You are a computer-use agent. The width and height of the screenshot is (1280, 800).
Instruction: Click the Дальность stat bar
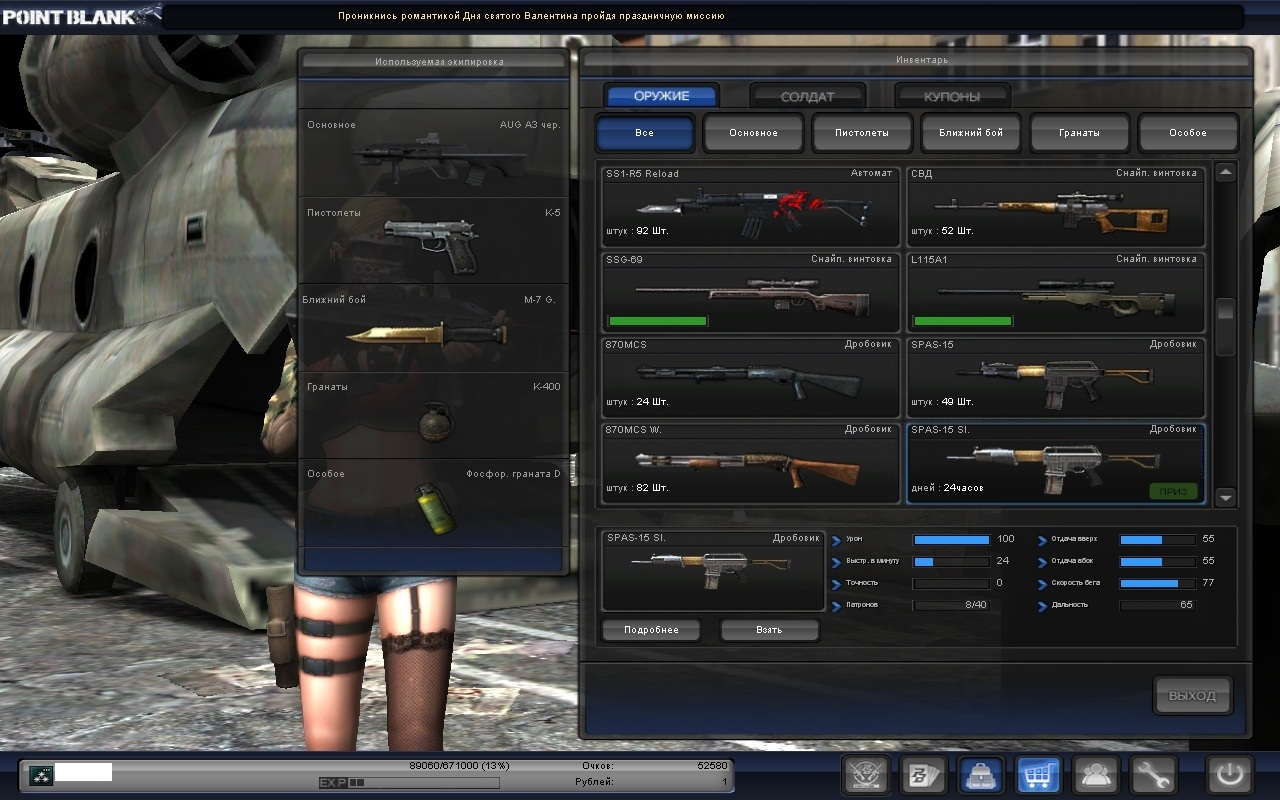[x=1157, y=605]
